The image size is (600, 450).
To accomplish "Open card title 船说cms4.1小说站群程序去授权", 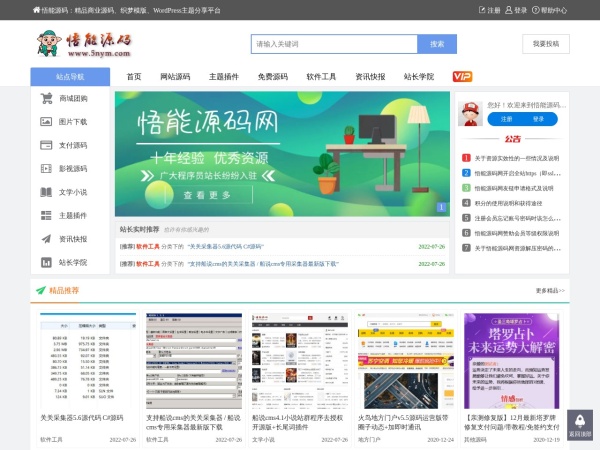I will click(298, 422).
